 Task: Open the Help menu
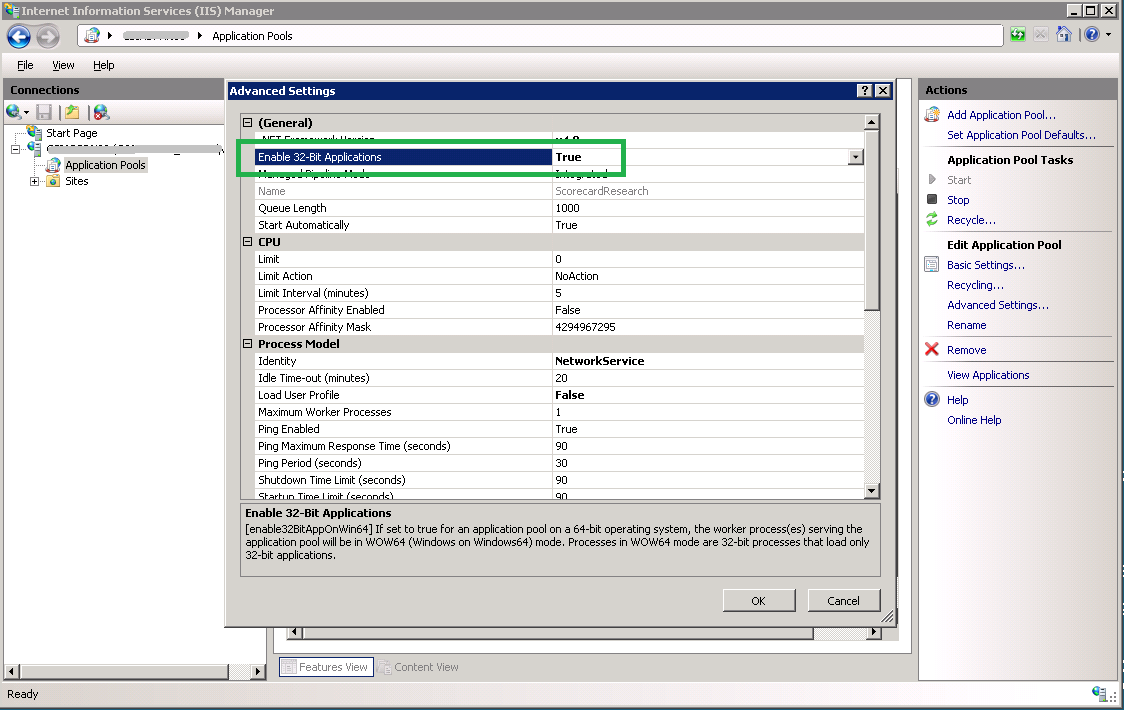(x=103, y=65)
